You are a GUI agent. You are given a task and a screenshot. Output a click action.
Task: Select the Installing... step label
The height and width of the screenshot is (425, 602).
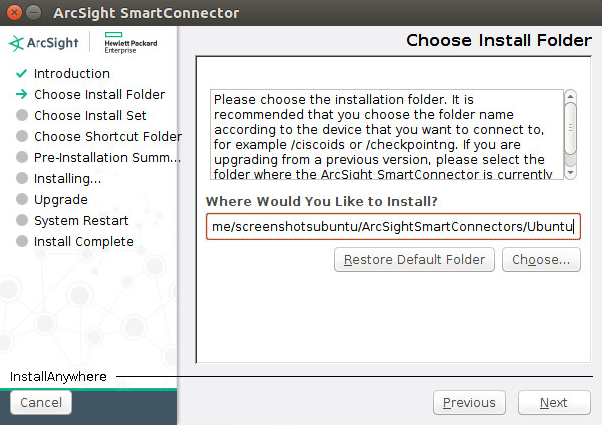(67, 179)
